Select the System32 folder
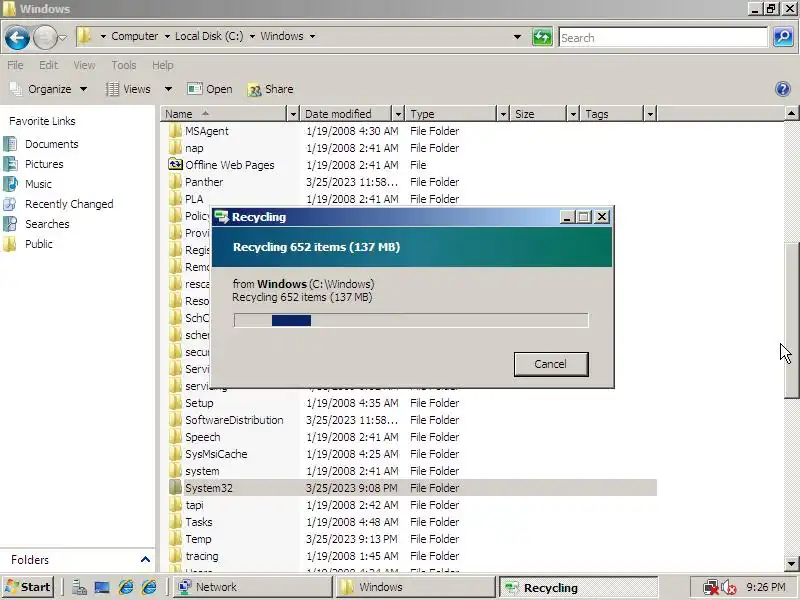 [208, 488]
